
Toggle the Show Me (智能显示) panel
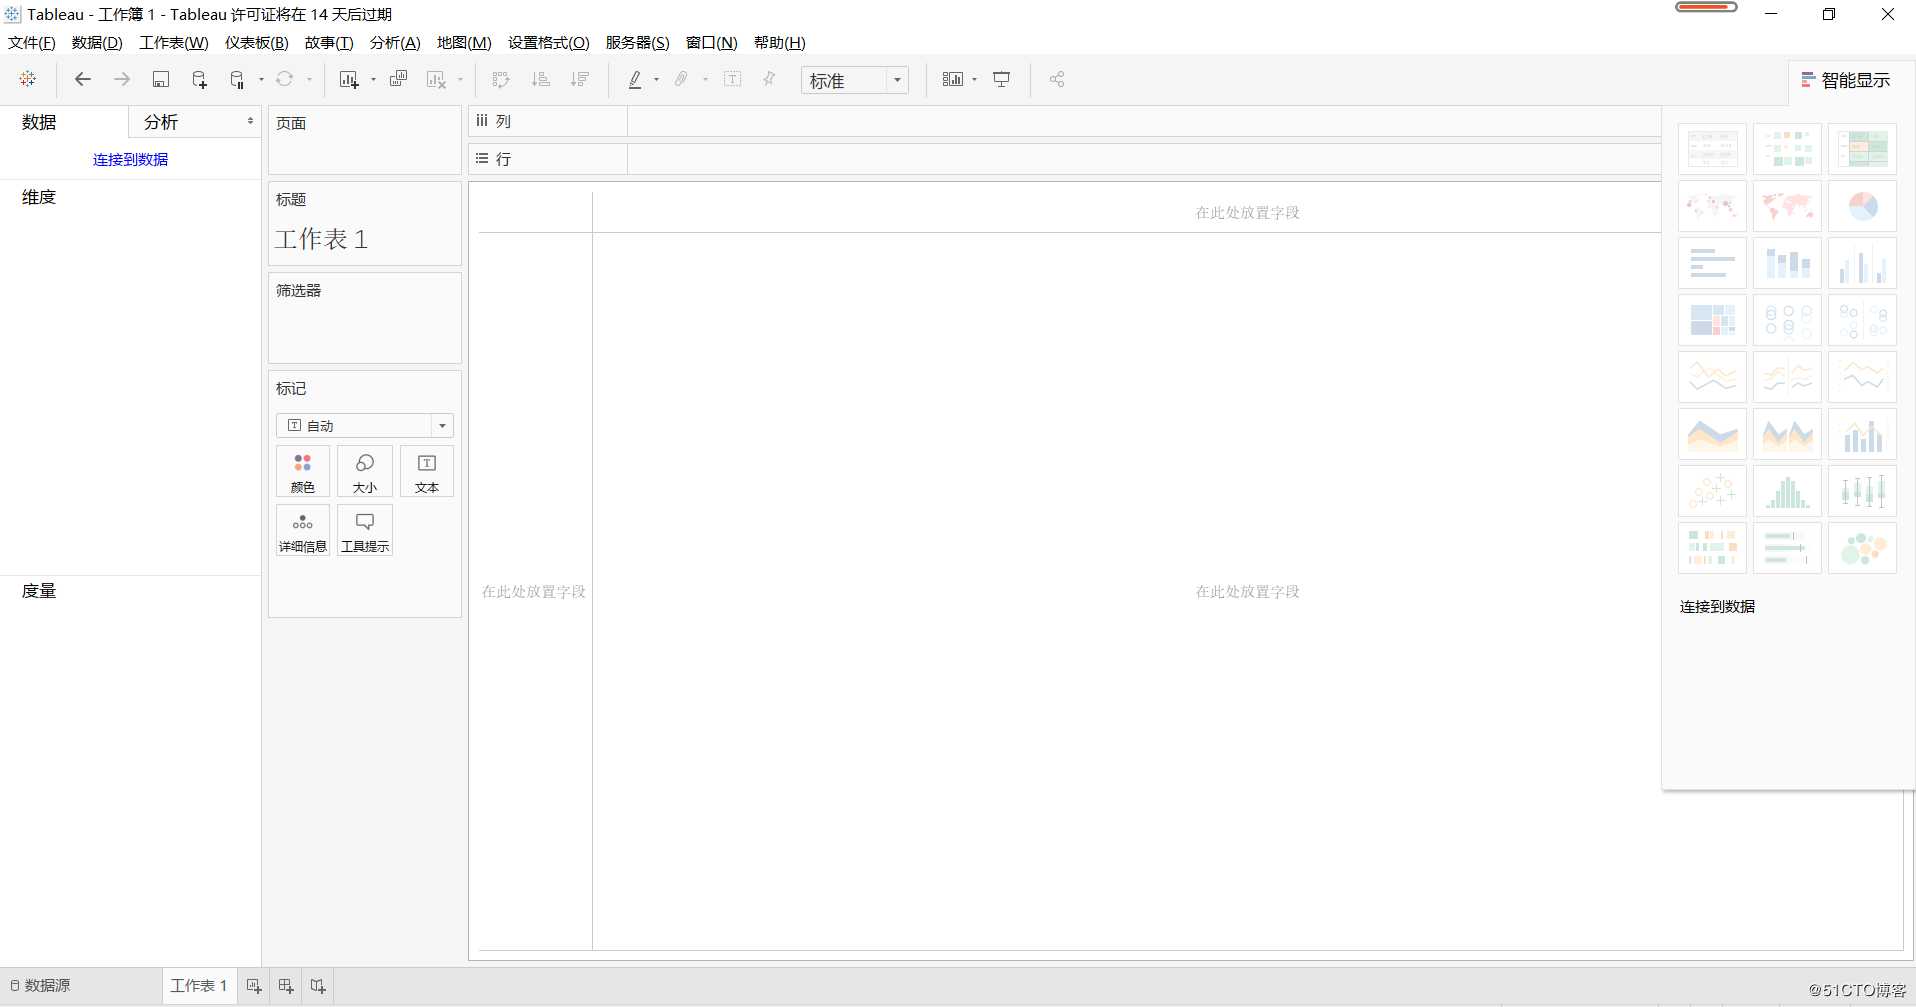pyautogui.click(x=1846, y=80)
